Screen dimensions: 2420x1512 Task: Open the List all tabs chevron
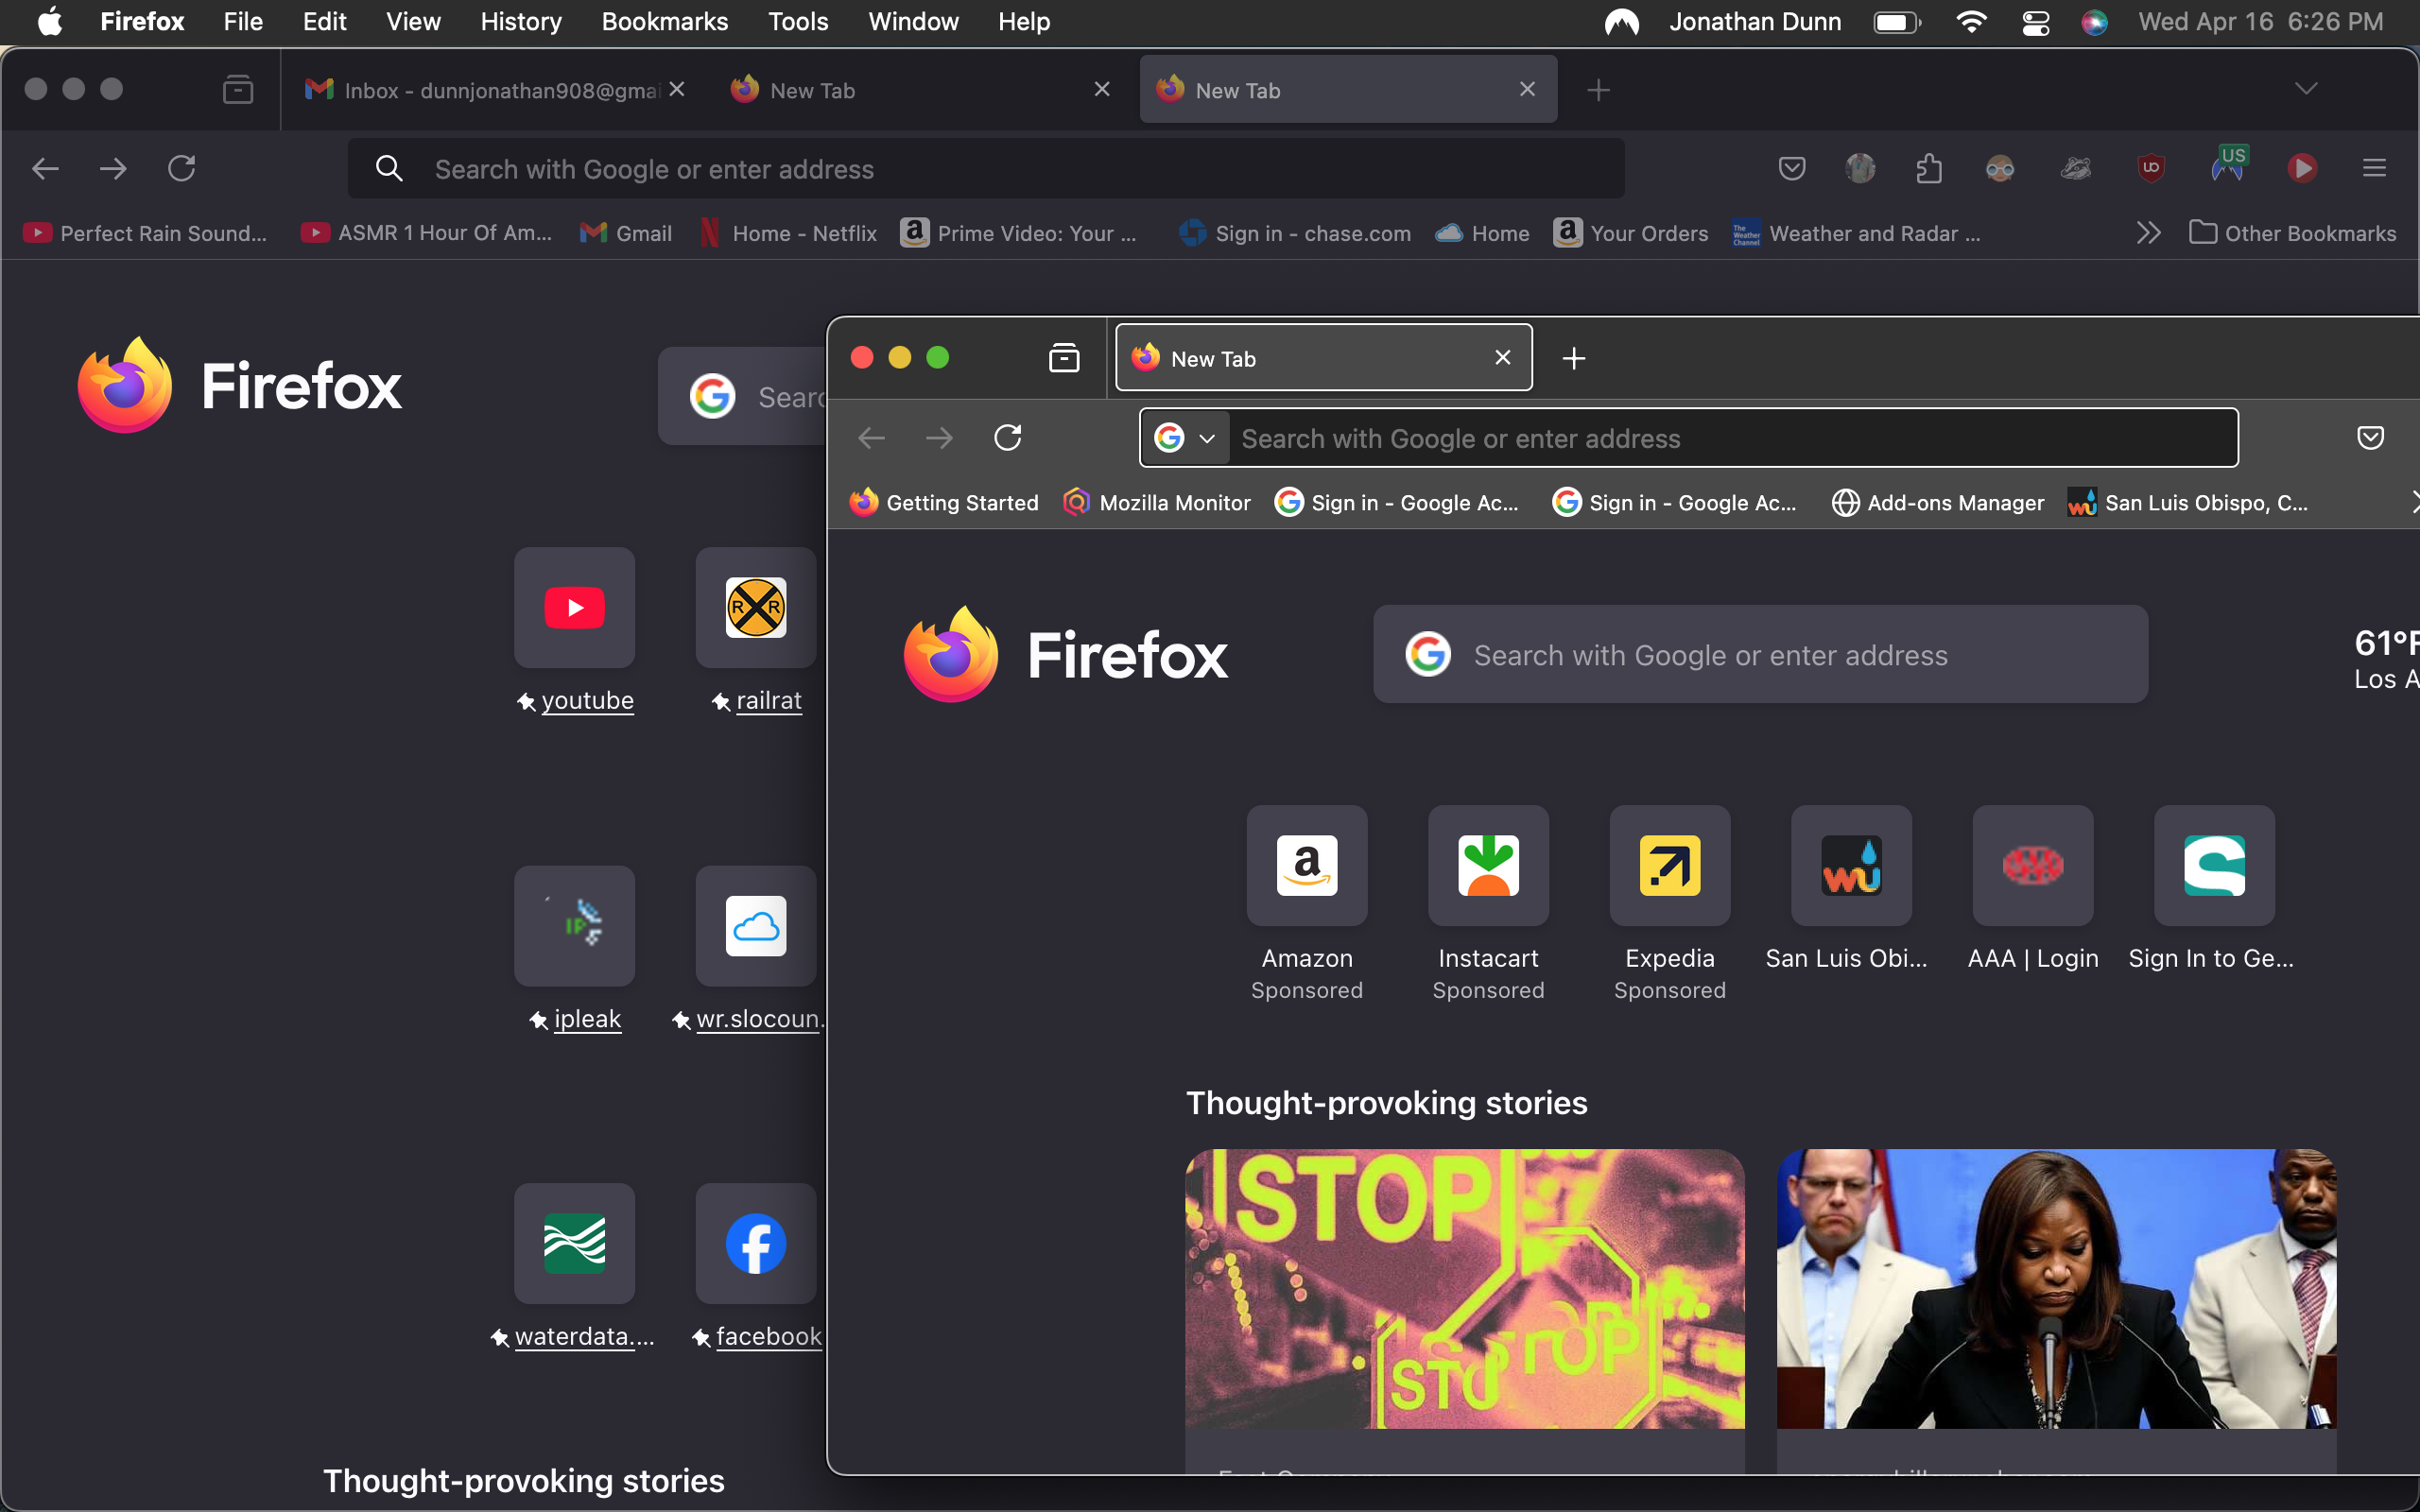tap(2305, 89)
